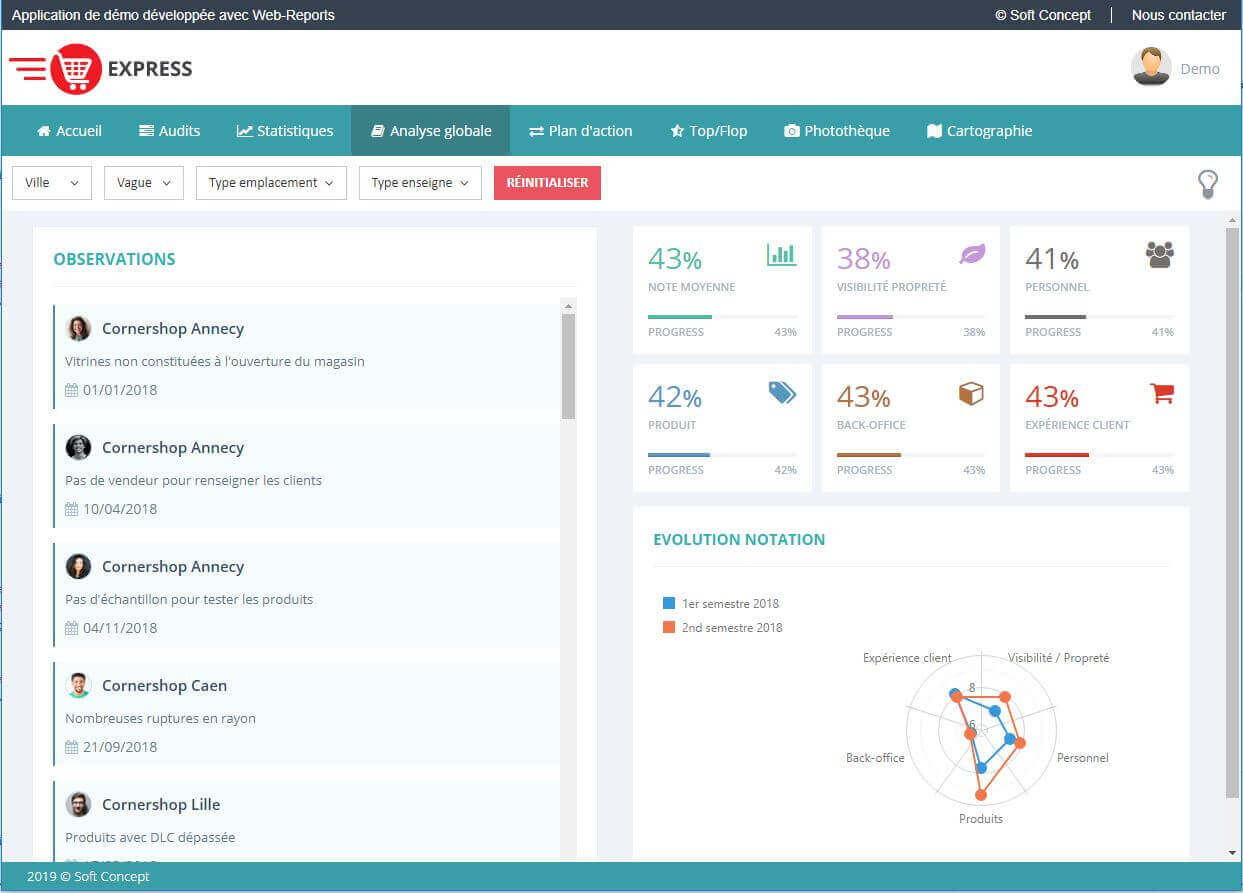Click the © Soft Concept header link

coord(1043,15)
